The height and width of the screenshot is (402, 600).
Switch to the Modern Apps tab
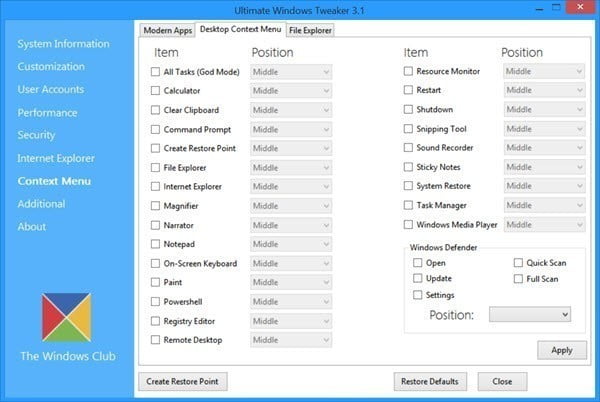pyautogui.click(x=167, y=31)
